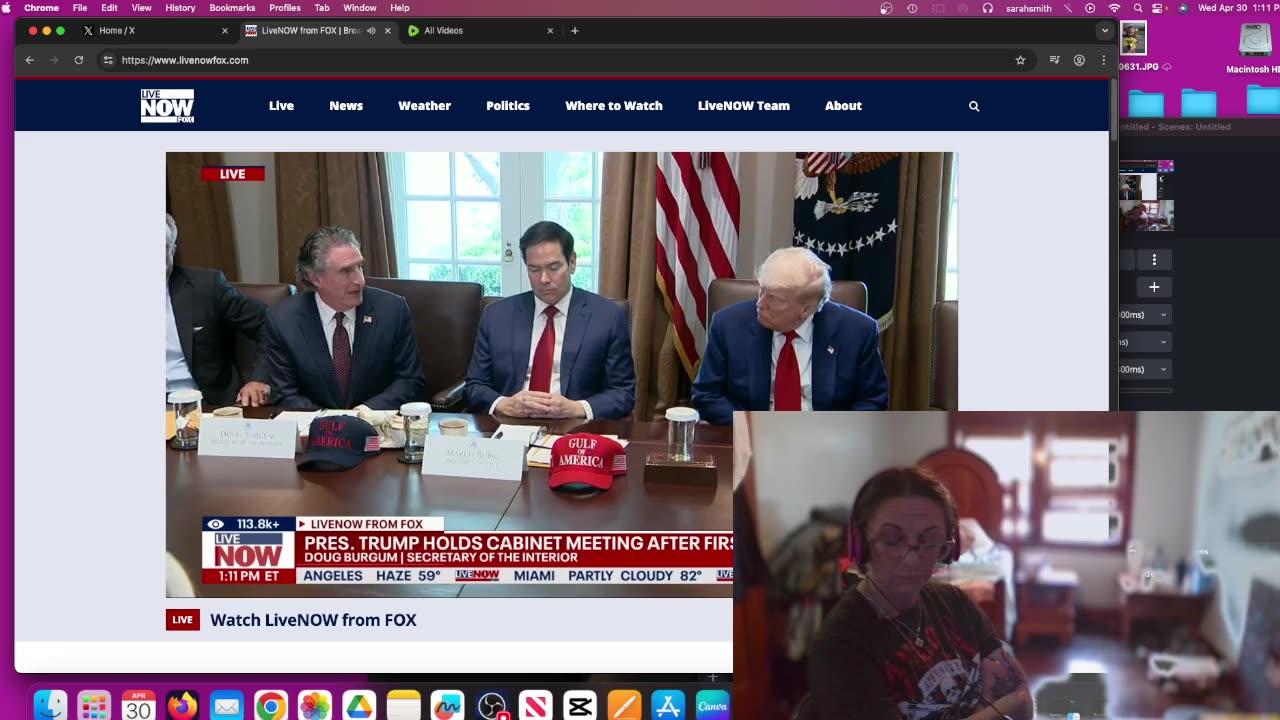Image resolution: width=1280 pixels, height=720 pixels.
Task: Switch to the Home / X tab
Action: [155, 31]
